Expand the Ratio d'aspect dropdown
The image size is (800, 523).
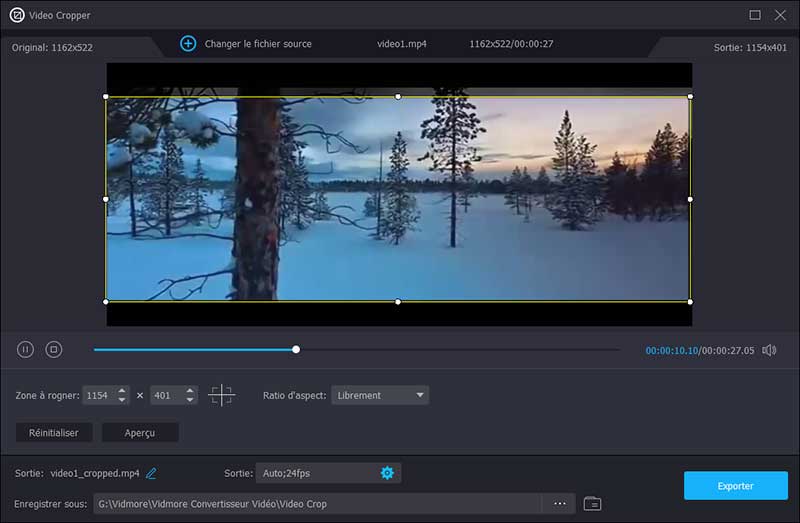click(x=379, y=395)
